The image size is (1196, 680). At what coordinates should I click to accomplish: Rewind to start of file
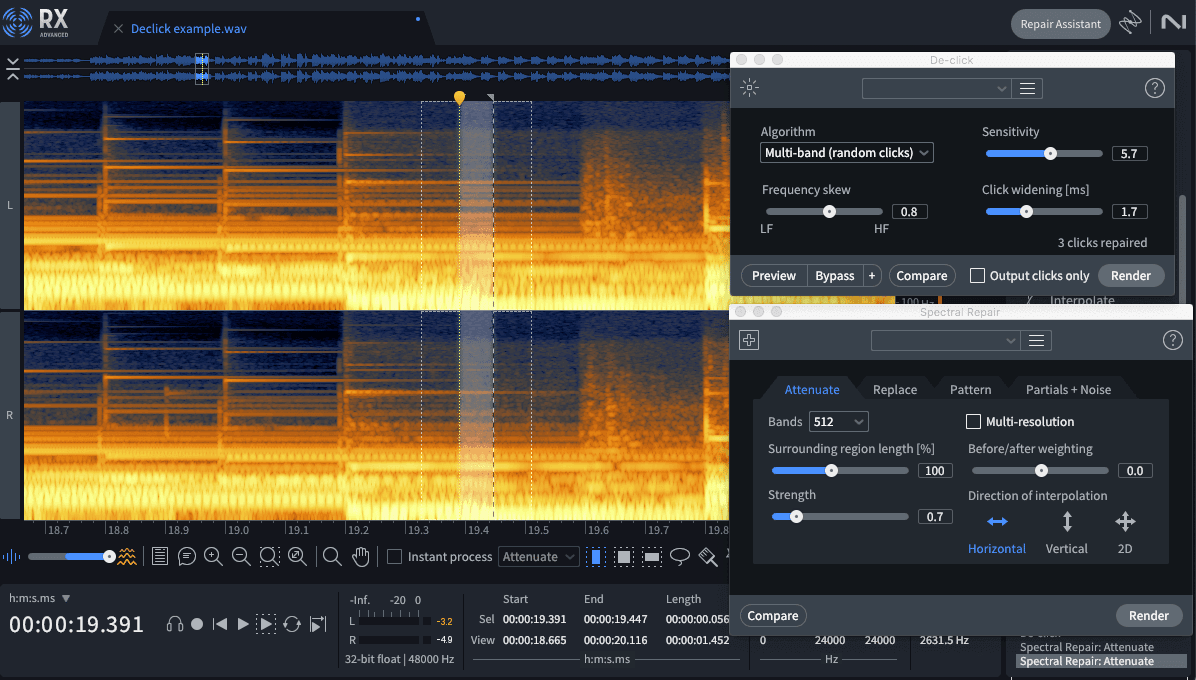tap(220, 624)
